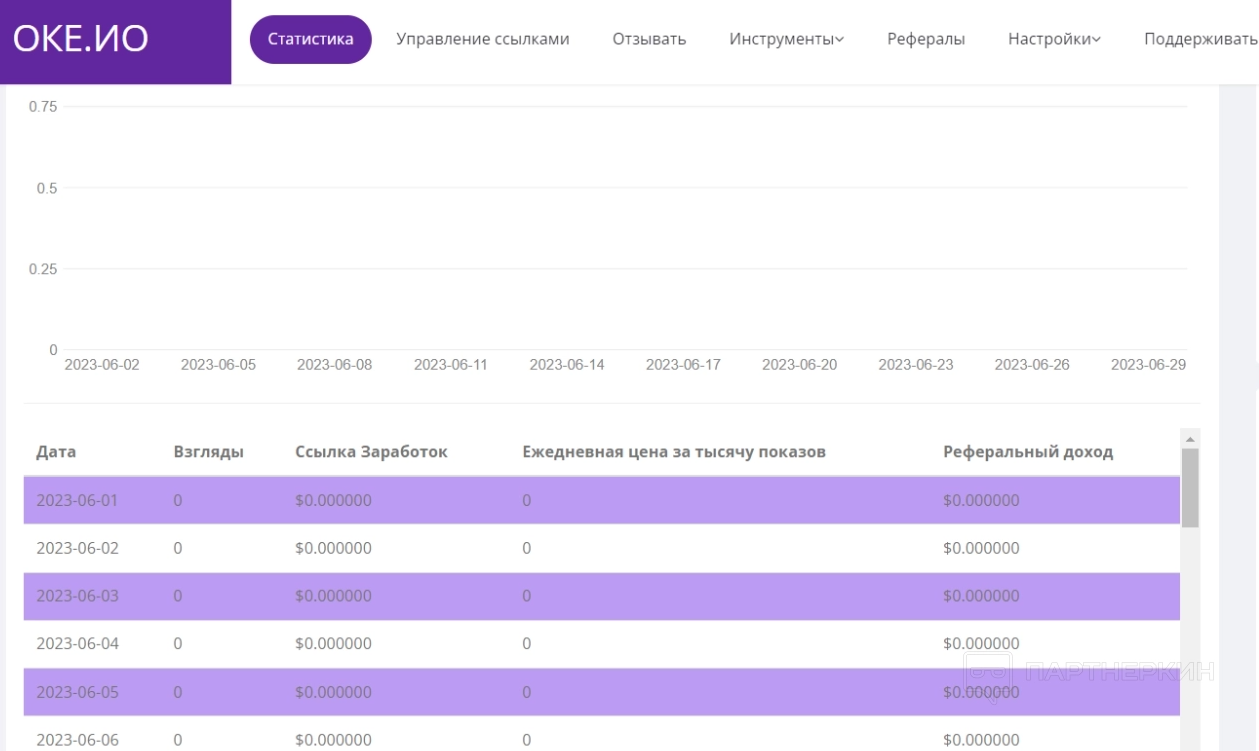
Task: Click the Взгляды column header
Action: coord(208,452)
